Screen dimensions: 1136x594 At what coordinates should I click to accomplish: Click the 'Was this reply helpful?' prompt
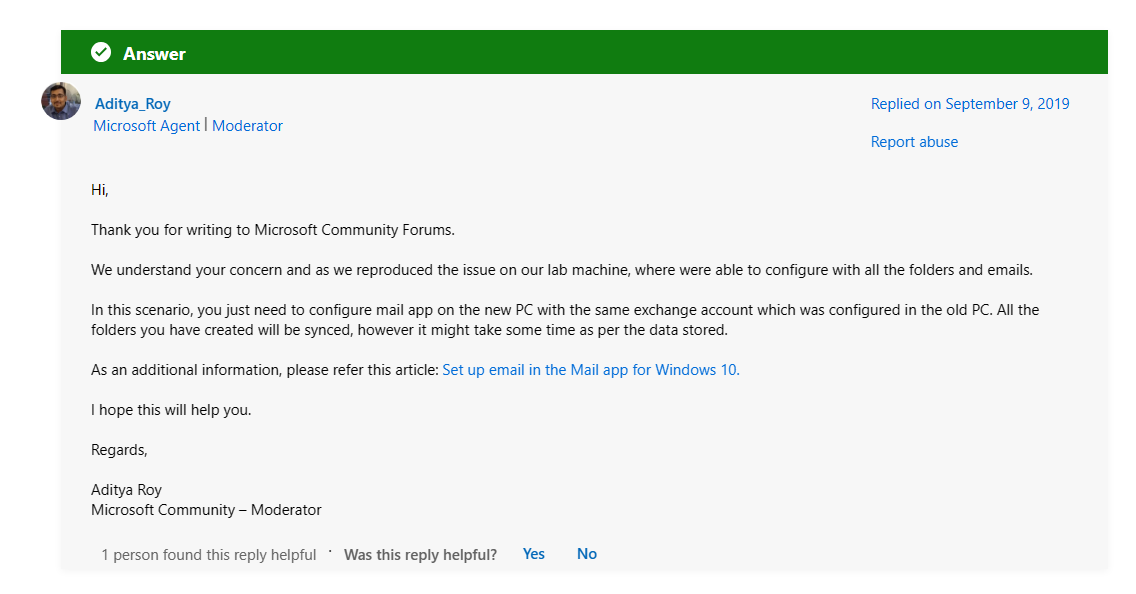click(x=420, y=555)
